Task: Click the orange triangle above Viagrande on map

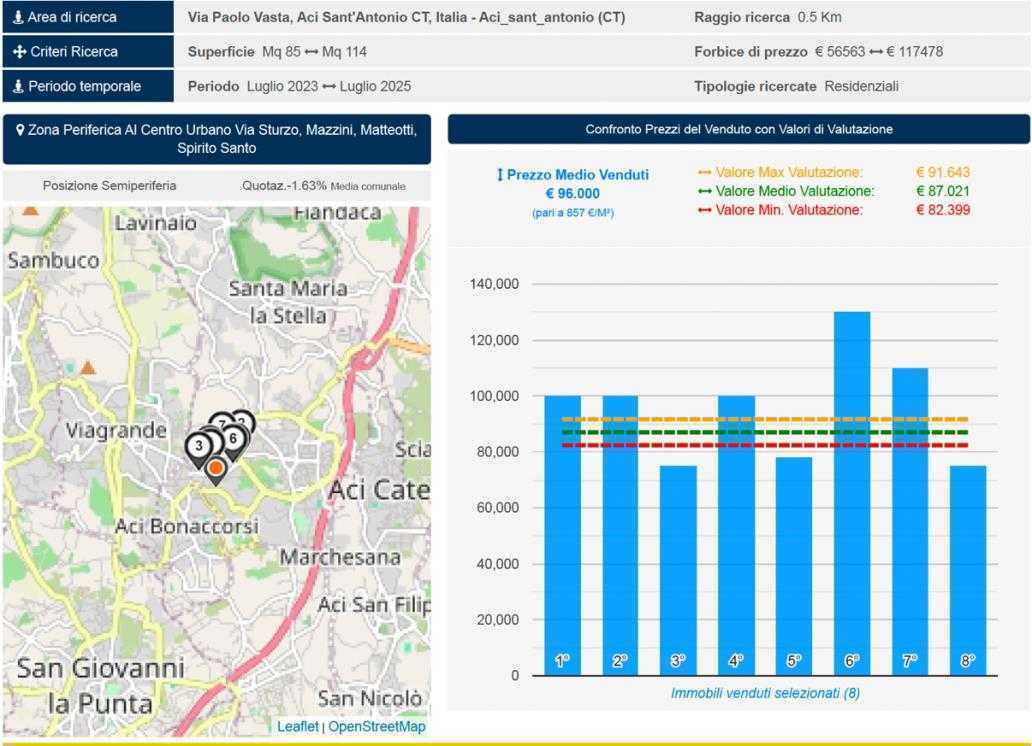Action: click(x=88, y=367)
